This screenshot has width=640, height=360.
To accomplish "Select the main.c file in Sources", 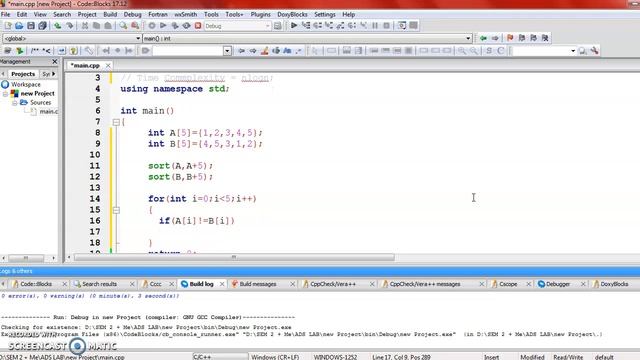I will point(49,111).
